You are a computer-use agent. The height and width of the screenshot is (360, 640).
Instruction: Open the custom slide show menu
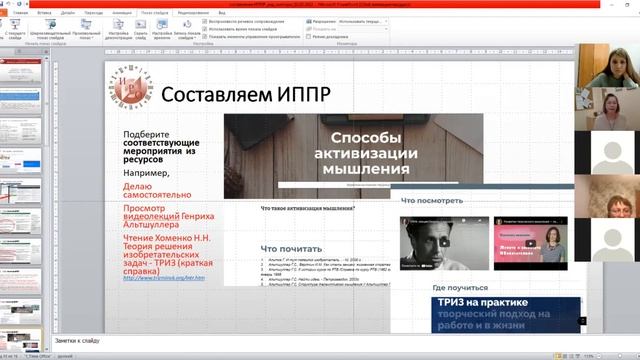coord(86,30)
